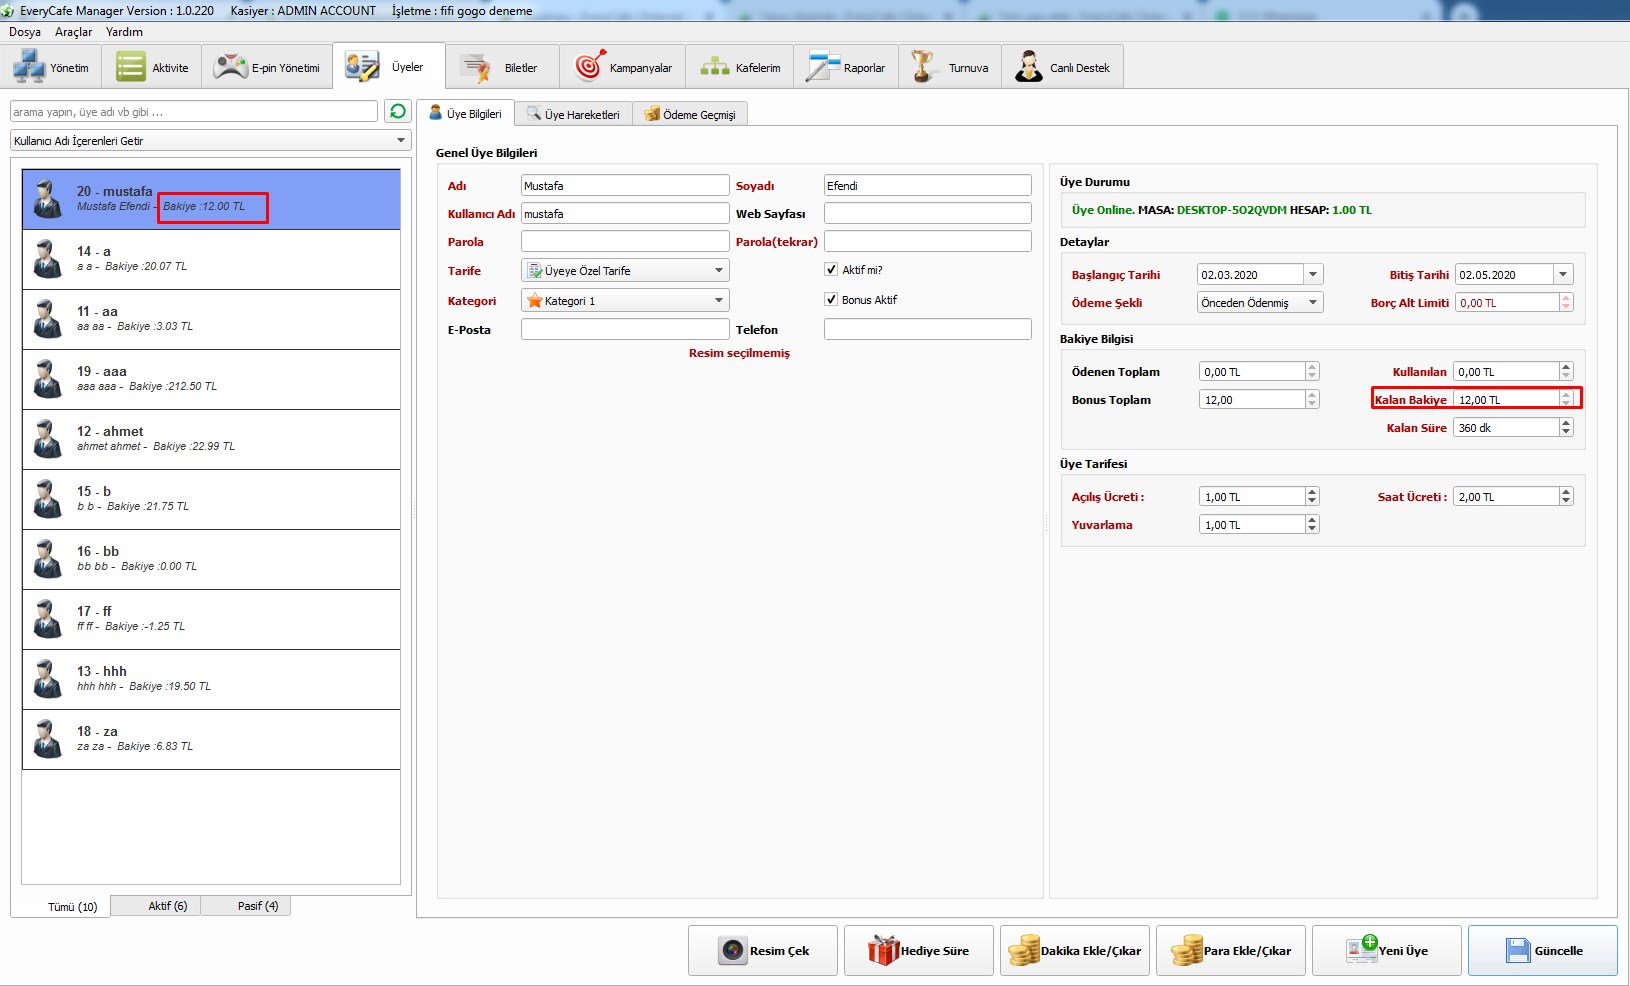The height and width of the screenshot is (986, 1630).
Task: Open E-pin Yönetimi gamepad icon
Action: point(231,67)
